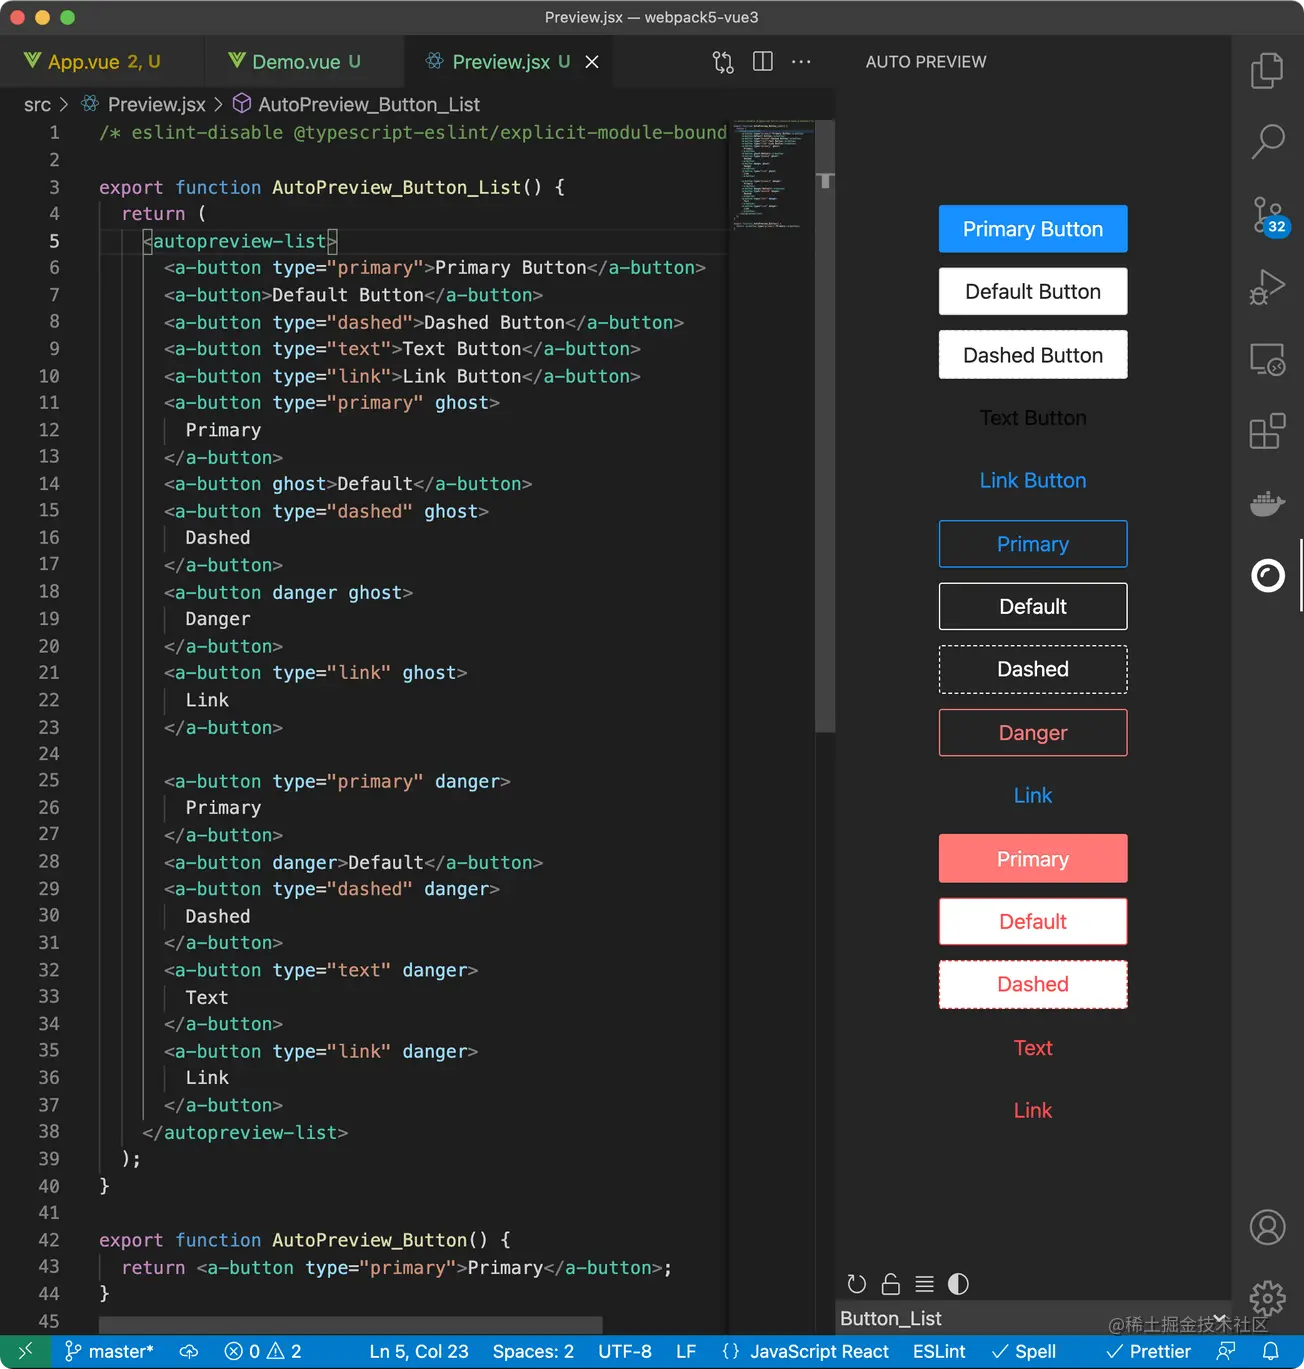Click the split editor right icon

762,62
